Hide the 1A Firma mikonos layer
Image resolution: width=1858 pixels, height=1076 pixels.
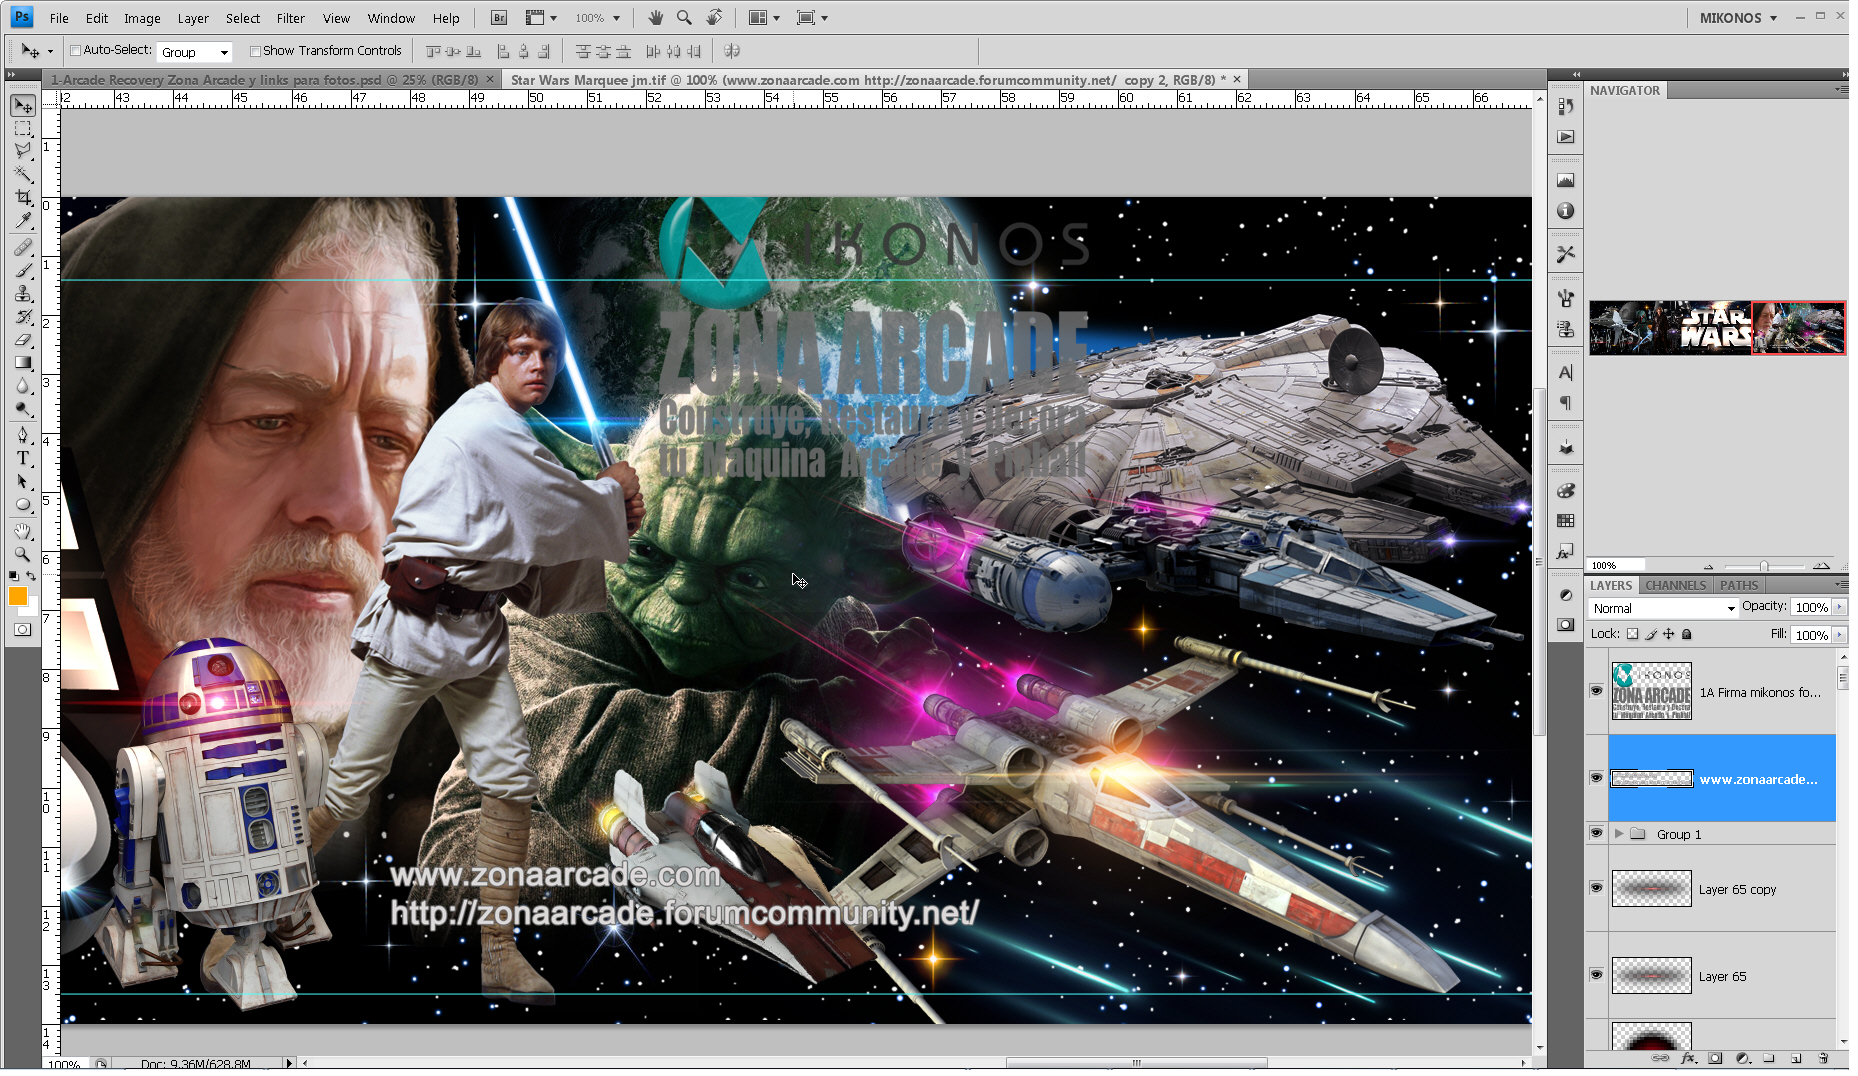(1596, 691)
